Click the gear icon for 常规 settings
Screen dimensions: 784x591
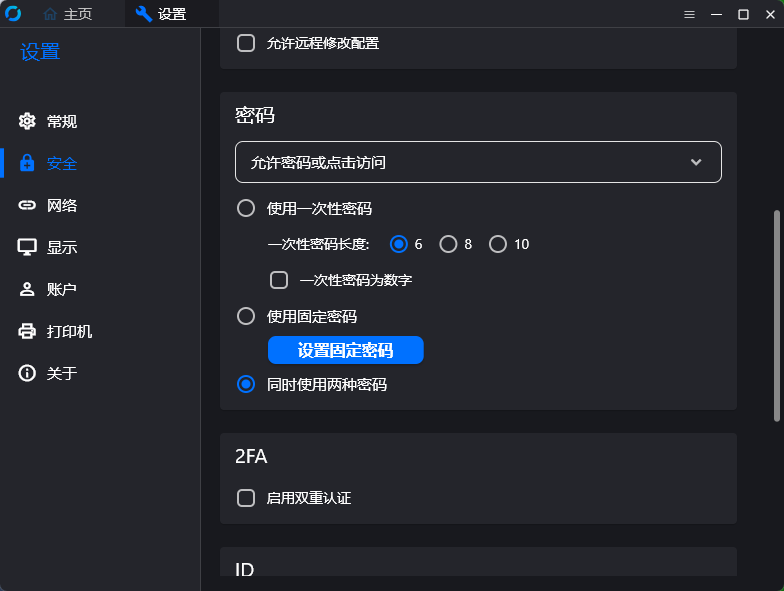click(27, 121)
